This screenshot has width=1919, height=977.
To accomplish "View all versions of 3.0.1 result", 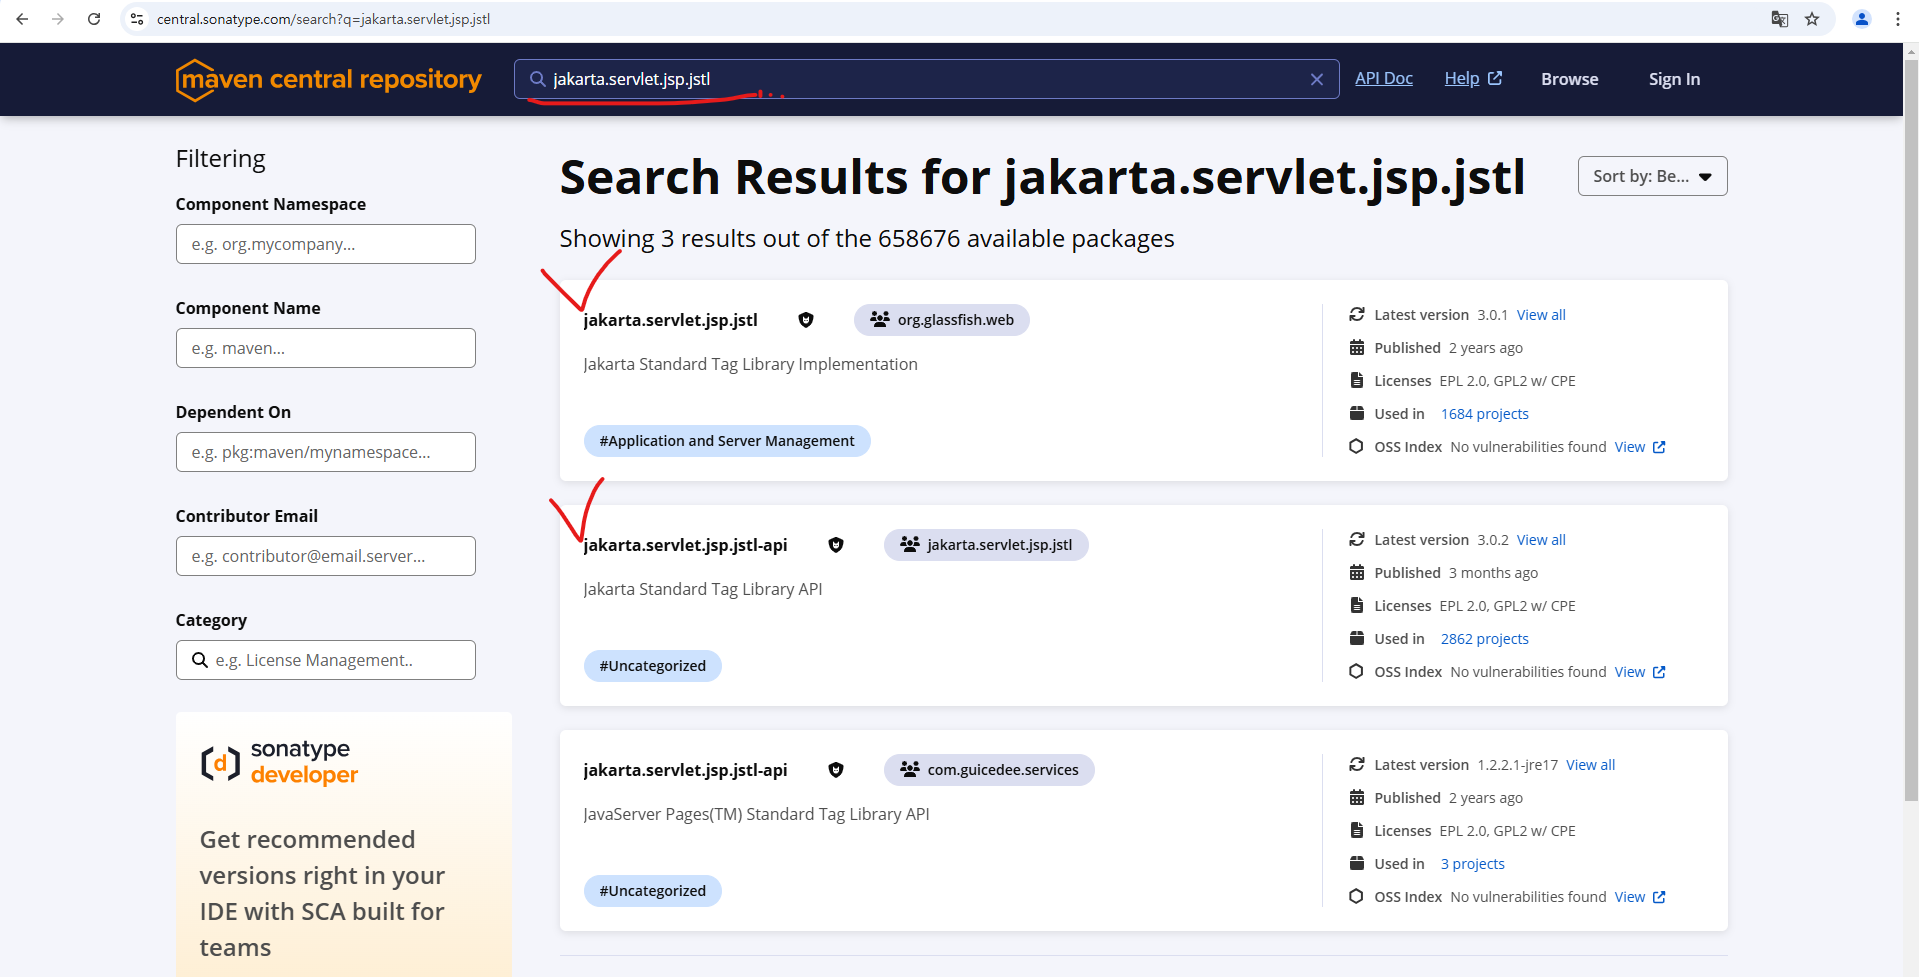I will click(x=1541, y=315).
